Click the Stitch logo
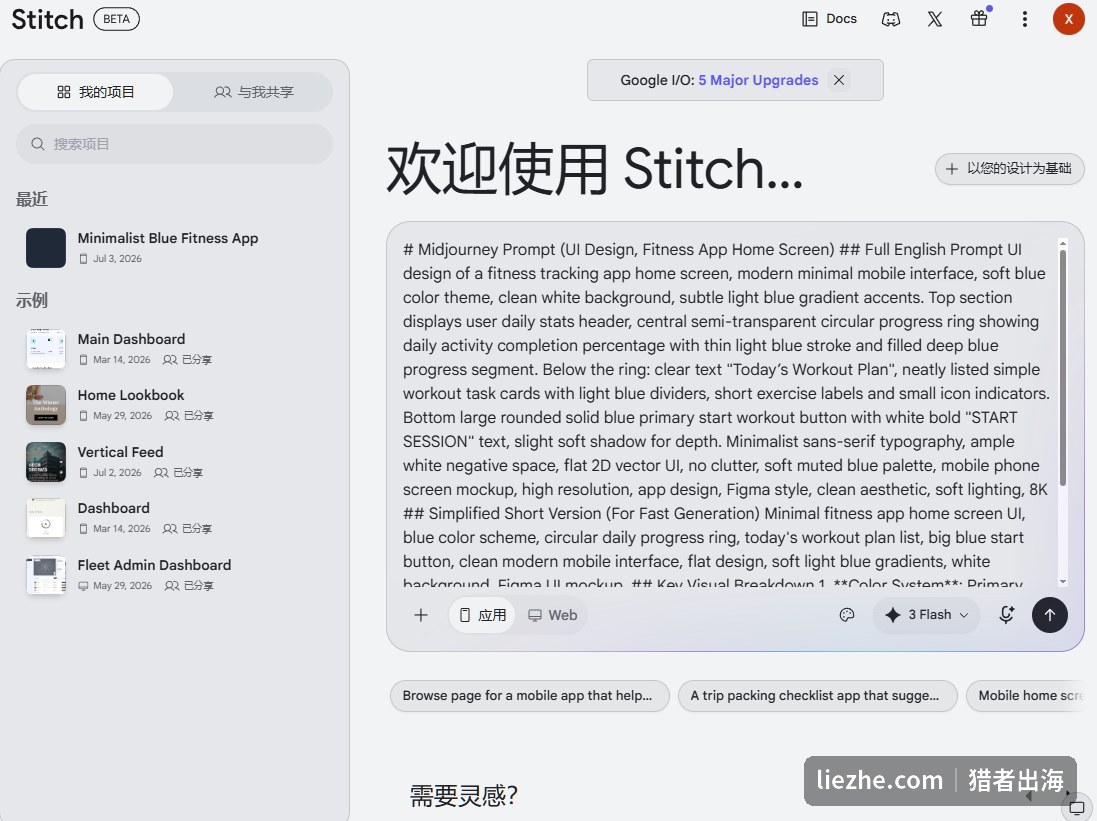 point(47,19)
